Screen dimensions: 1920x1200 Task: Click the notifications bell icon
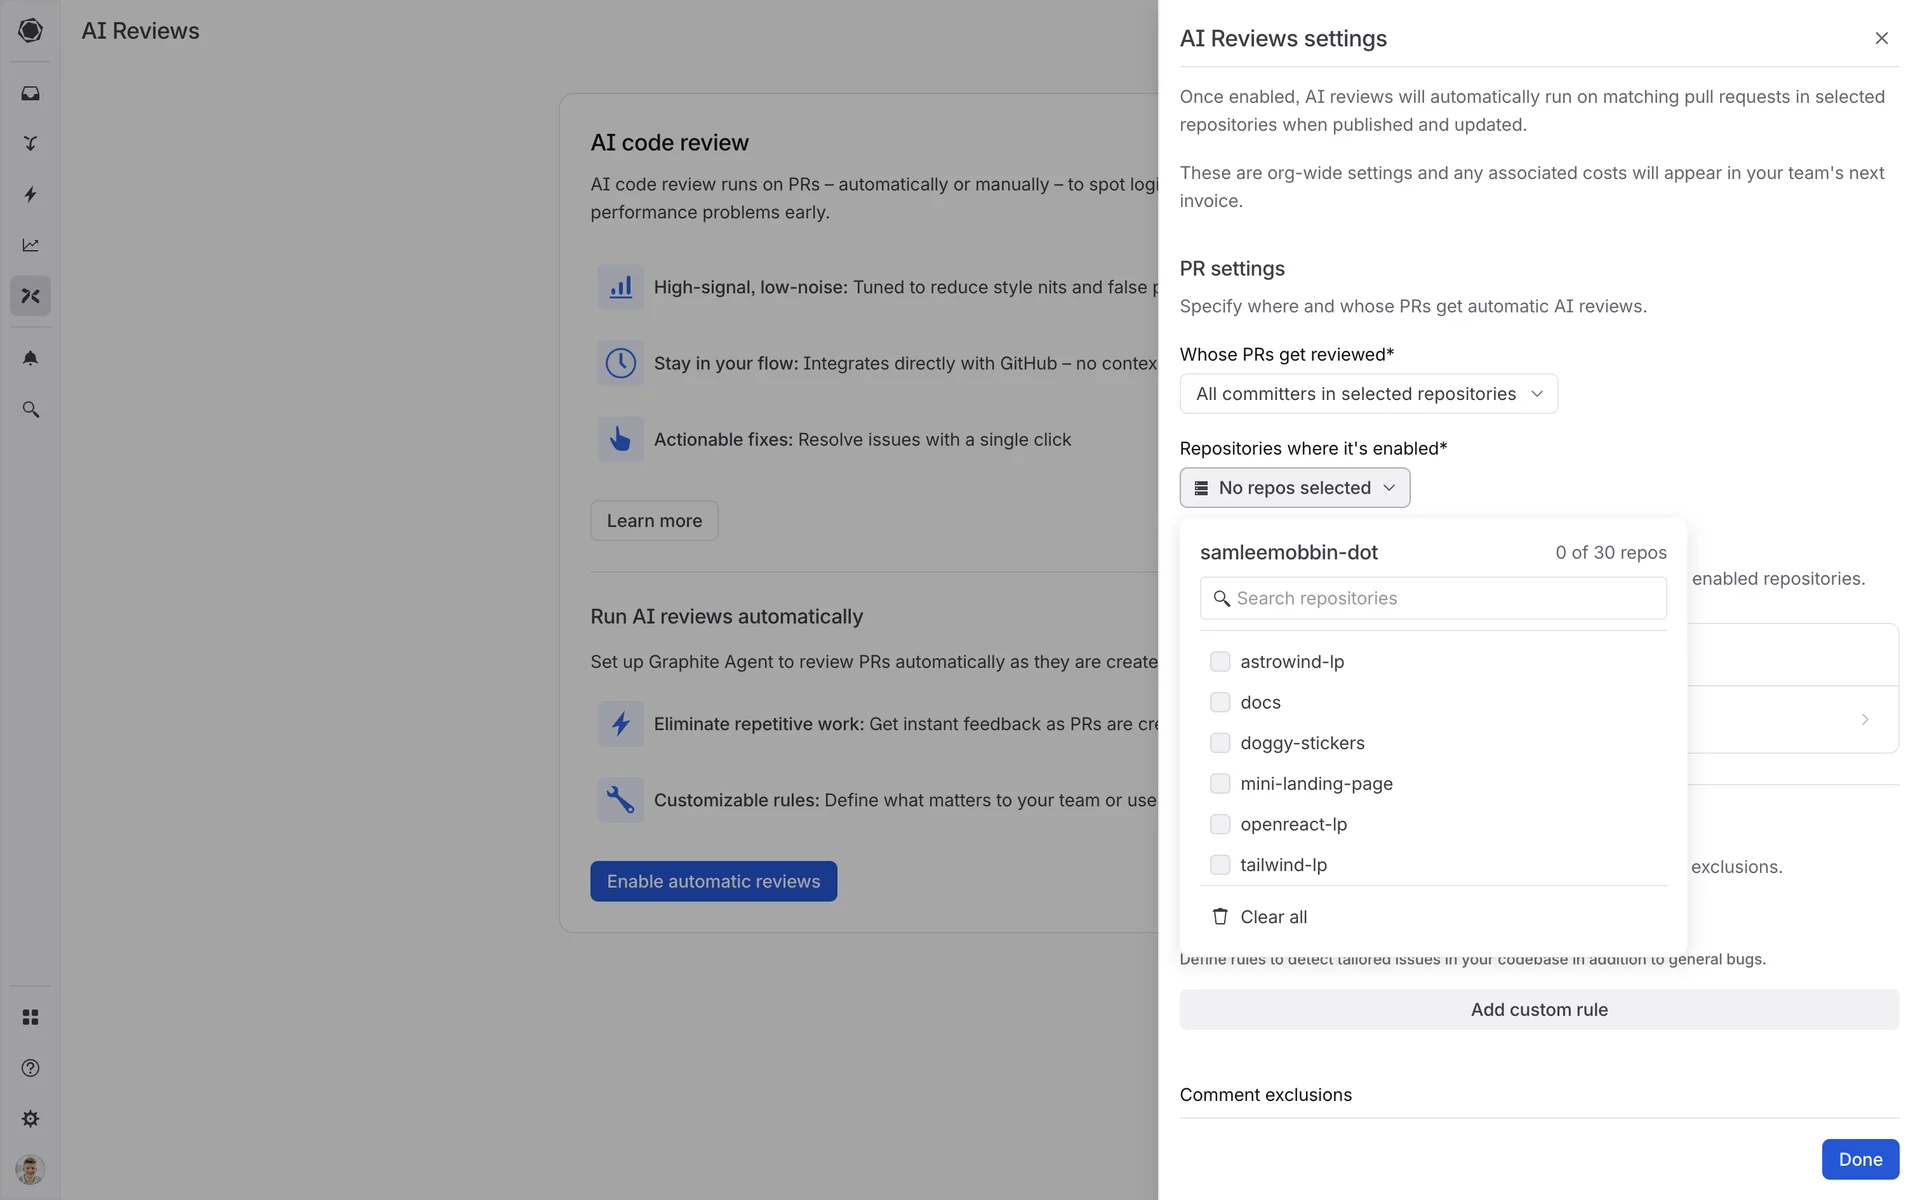(x=30, y=358)
